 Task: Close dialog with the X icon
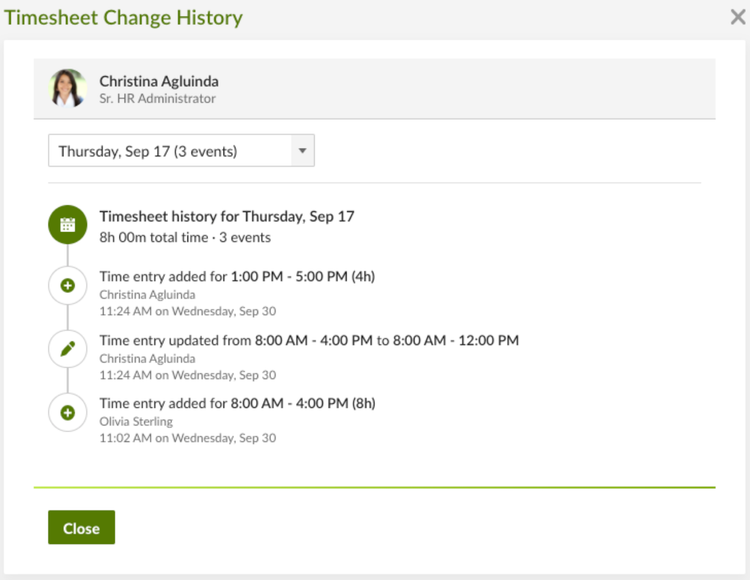738,17
